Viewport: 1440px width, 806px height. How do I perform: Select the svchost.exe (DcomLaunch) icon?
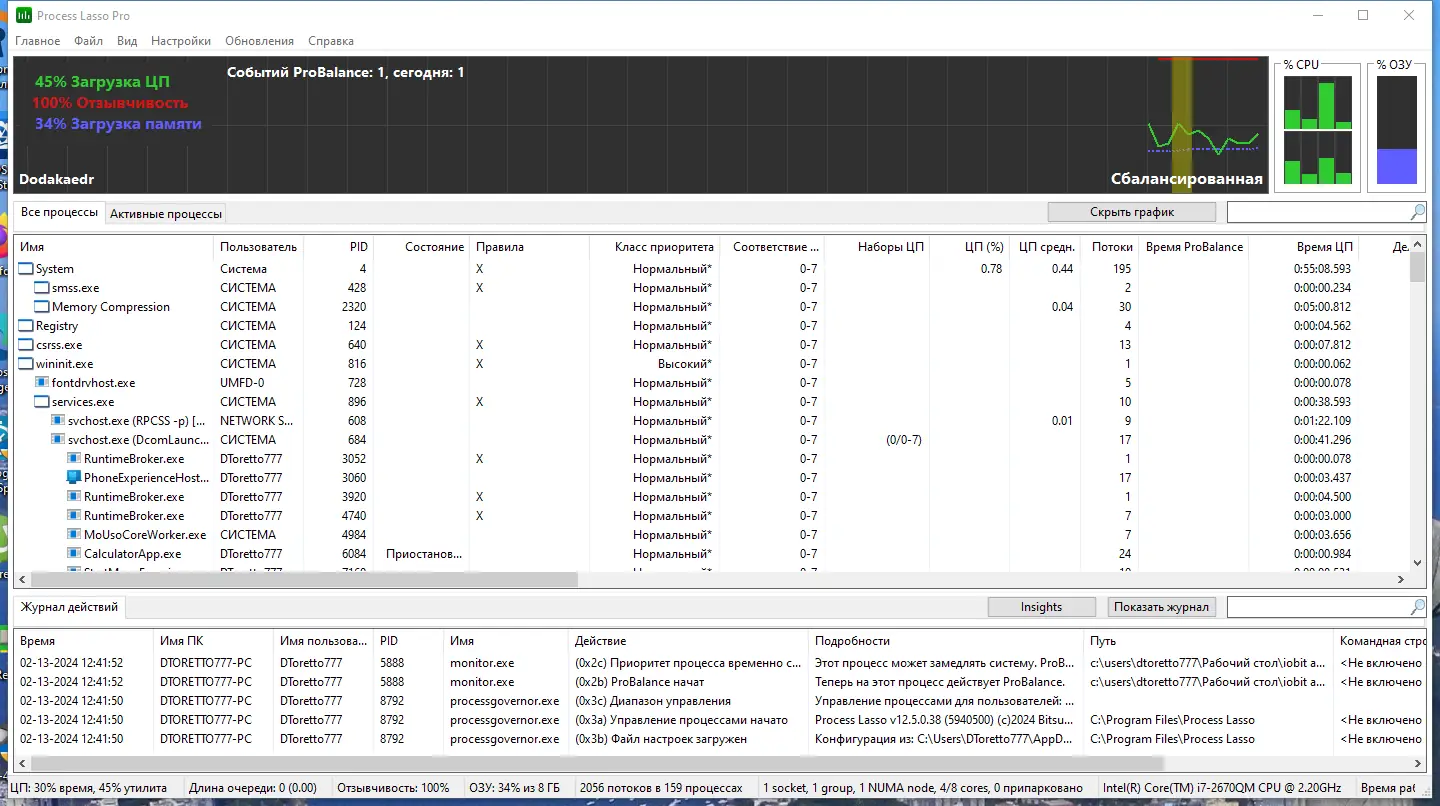coord(58,440)
